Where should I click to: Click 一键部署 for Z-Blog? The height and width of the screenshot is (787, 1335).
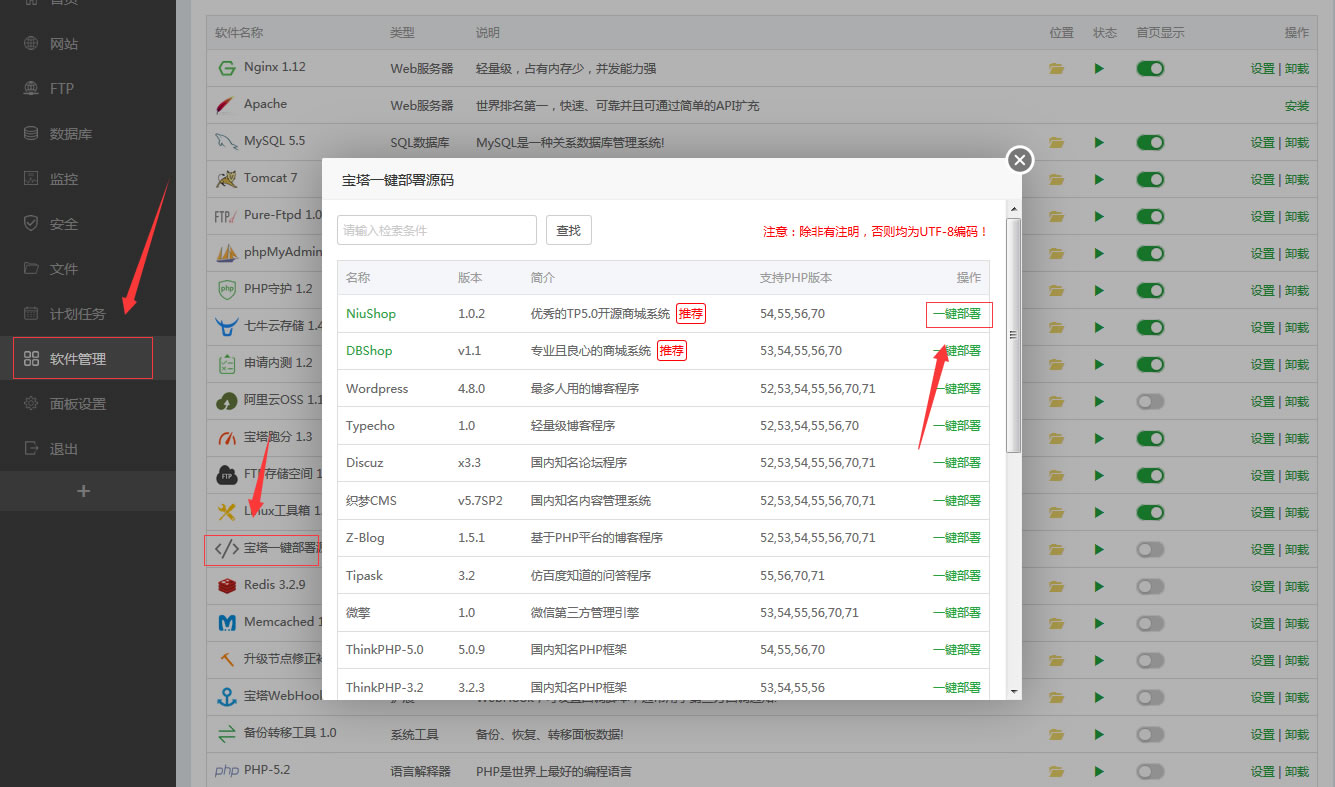(957, 537)
